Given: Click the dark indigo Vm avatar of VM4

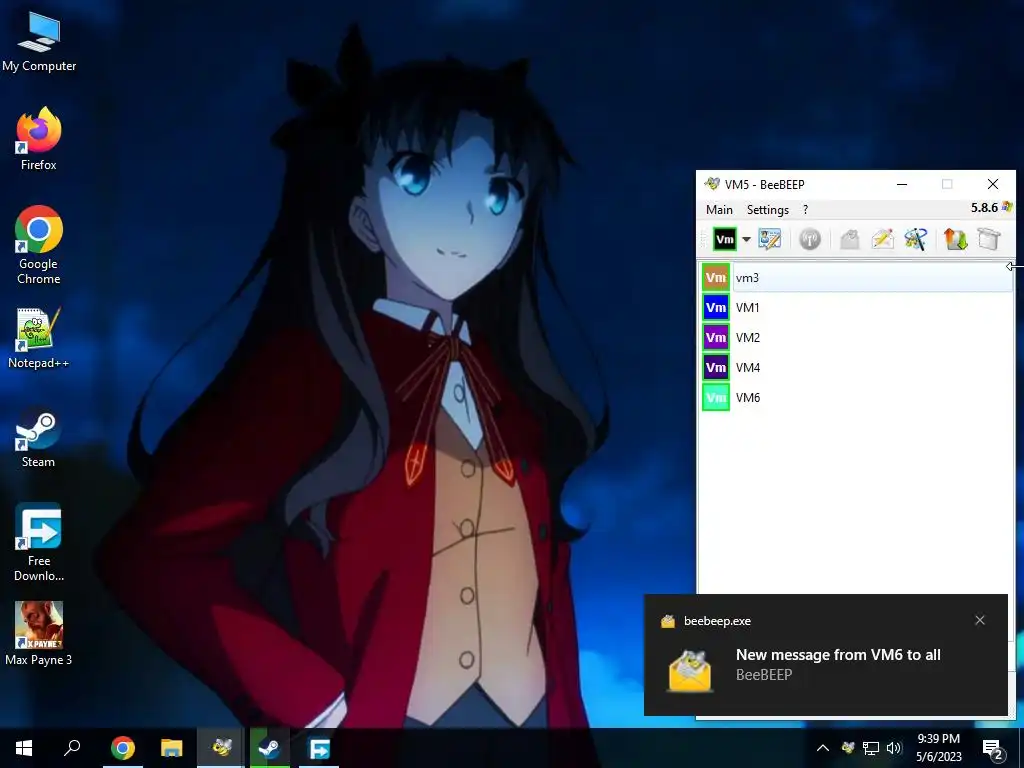Looking at the screenshot, I should (716, 368).
